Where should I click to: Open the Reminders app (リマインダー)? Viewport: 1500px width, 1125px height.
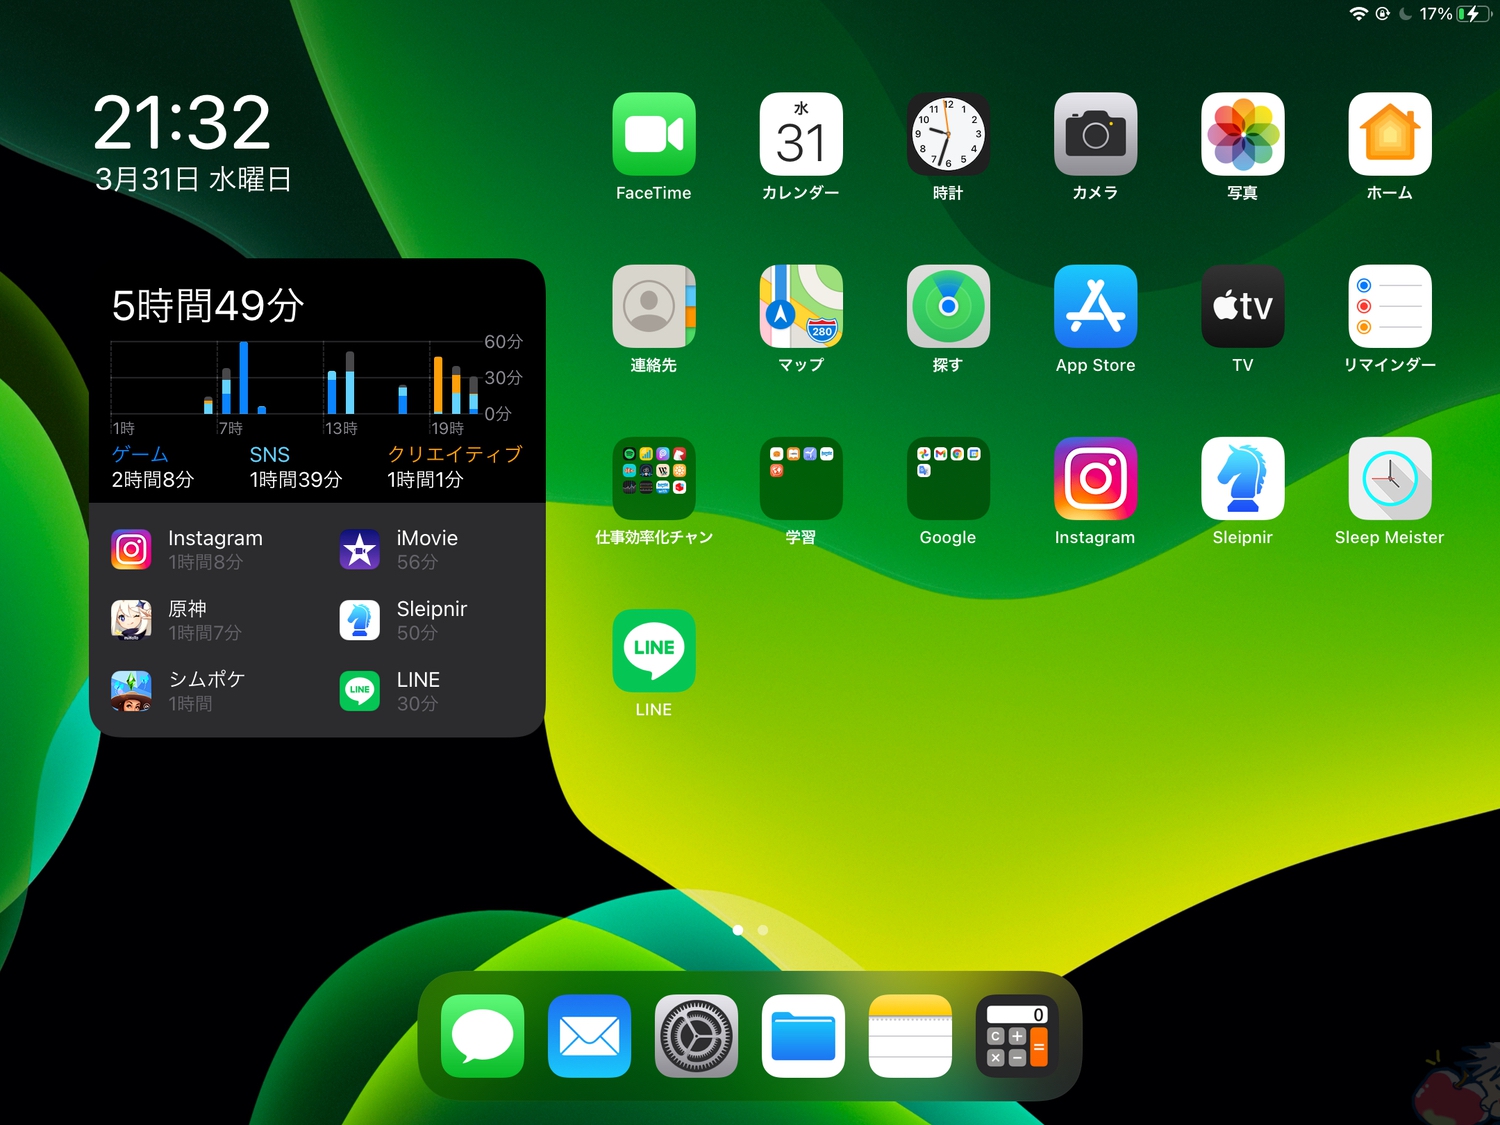[1390, 306]
